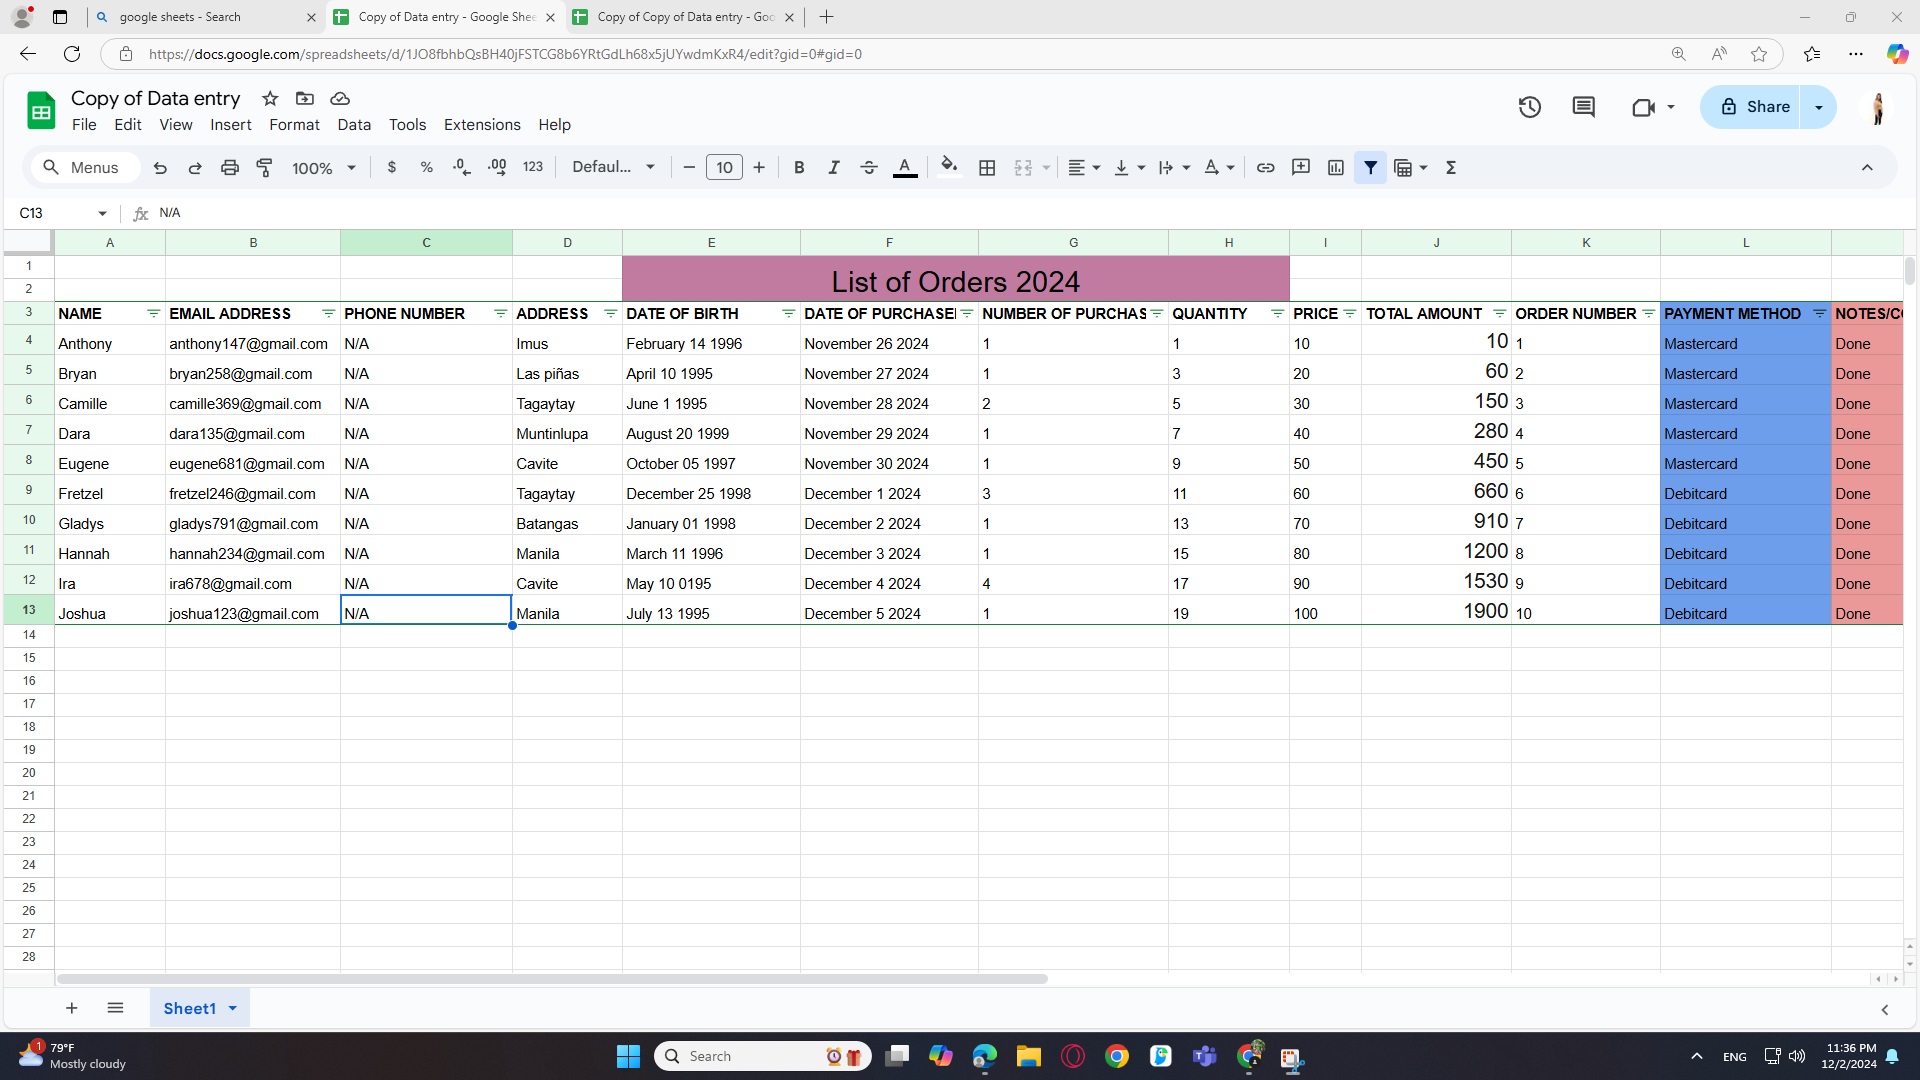Open the comments panel icon

coord(1583,107)
